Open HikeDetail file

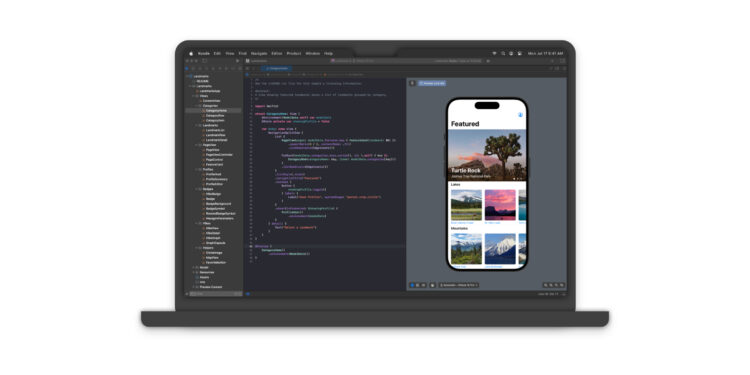pyautogui.click(x=213, y=233)
